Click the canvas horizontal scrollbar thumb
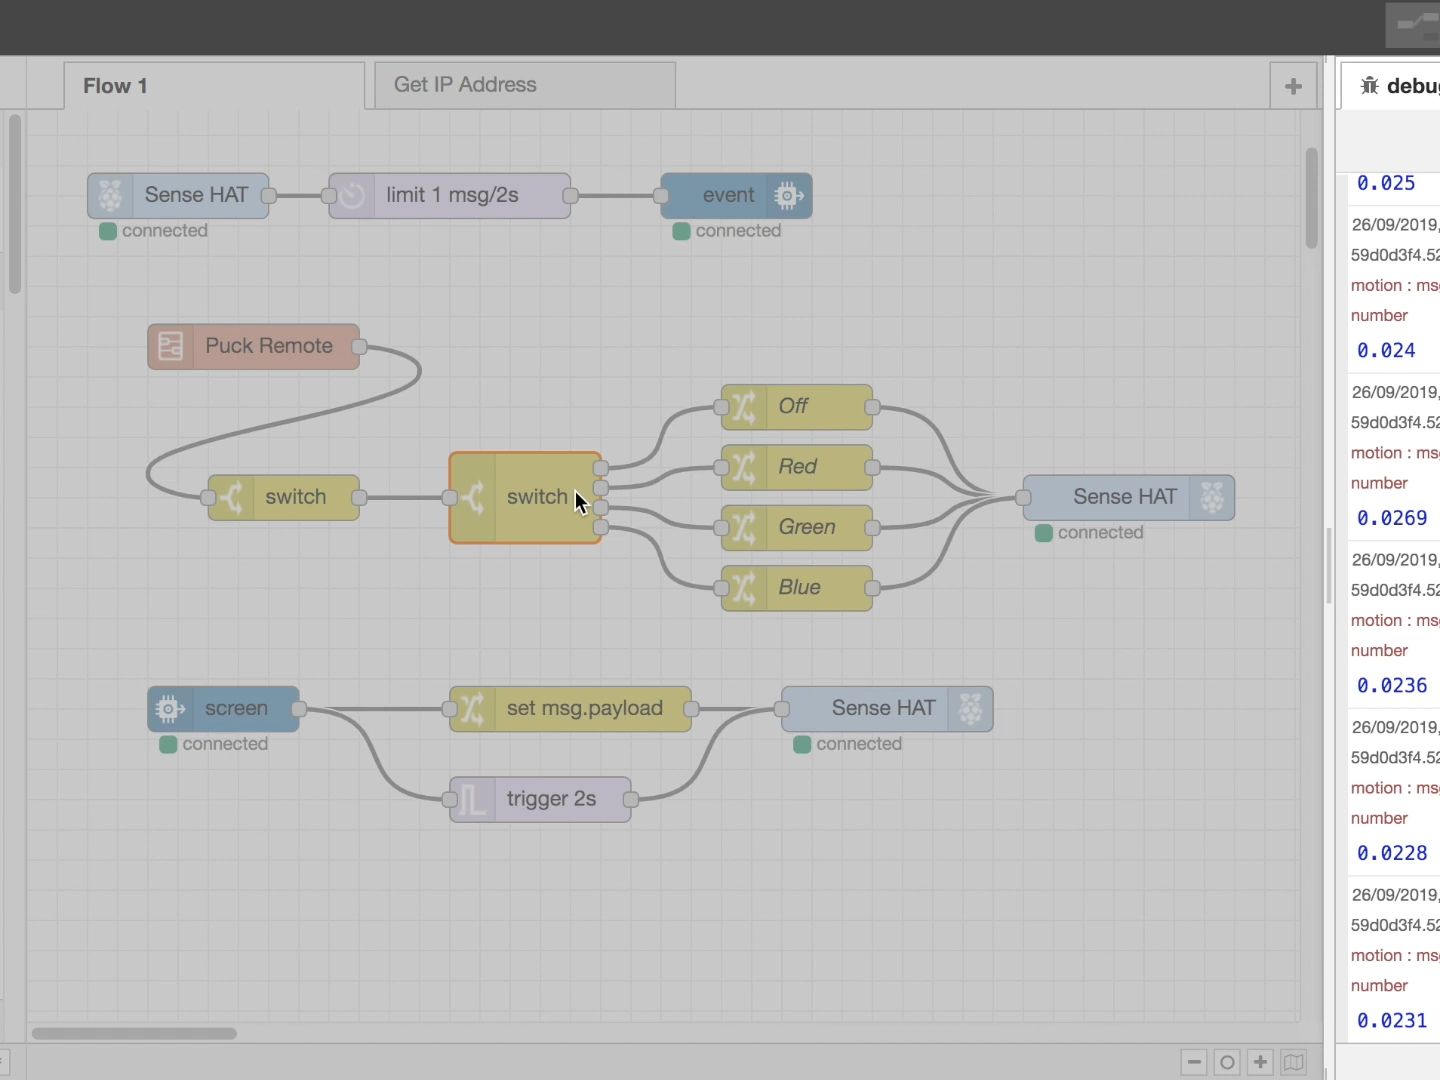The width and height of the screenshot is (1440, 1080). pyautogui.click(x=134, y=1033)
